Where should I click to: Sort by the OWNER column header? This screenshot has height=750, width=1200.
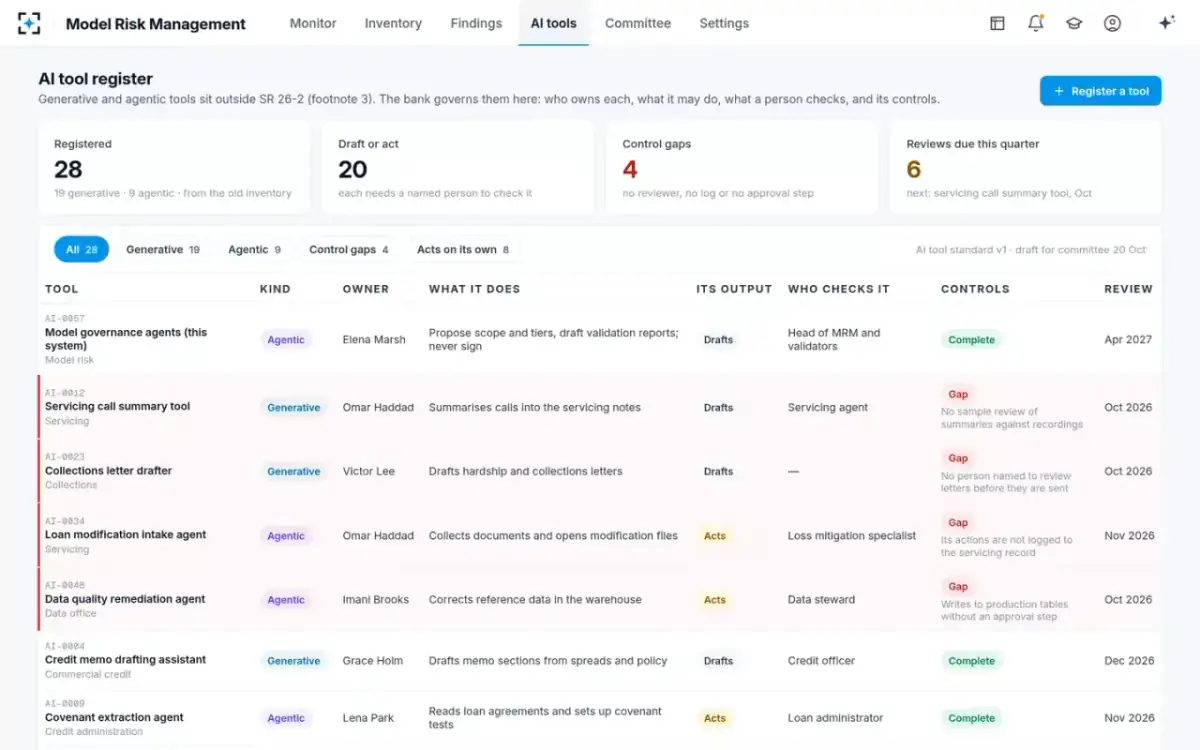click(x=366, y=289)
